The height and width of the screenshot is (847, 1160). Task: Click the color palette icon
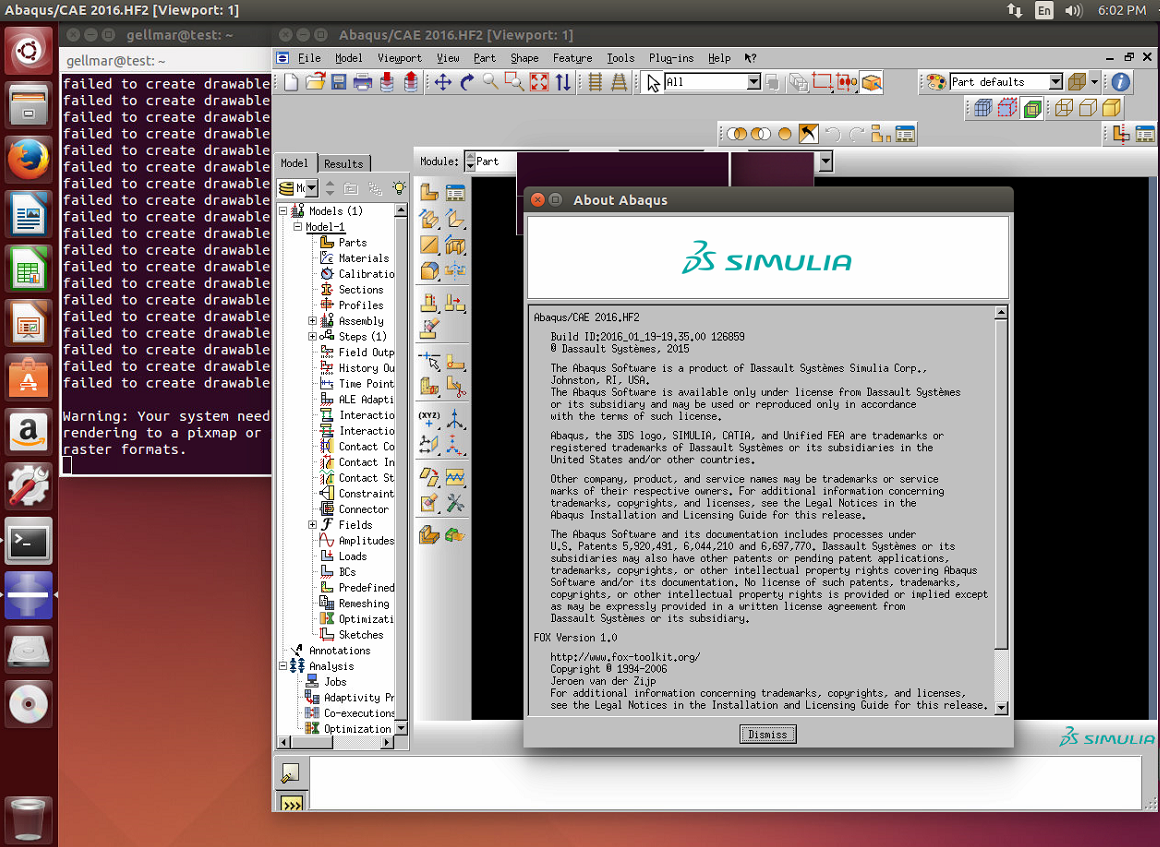[x=936, y=81]
